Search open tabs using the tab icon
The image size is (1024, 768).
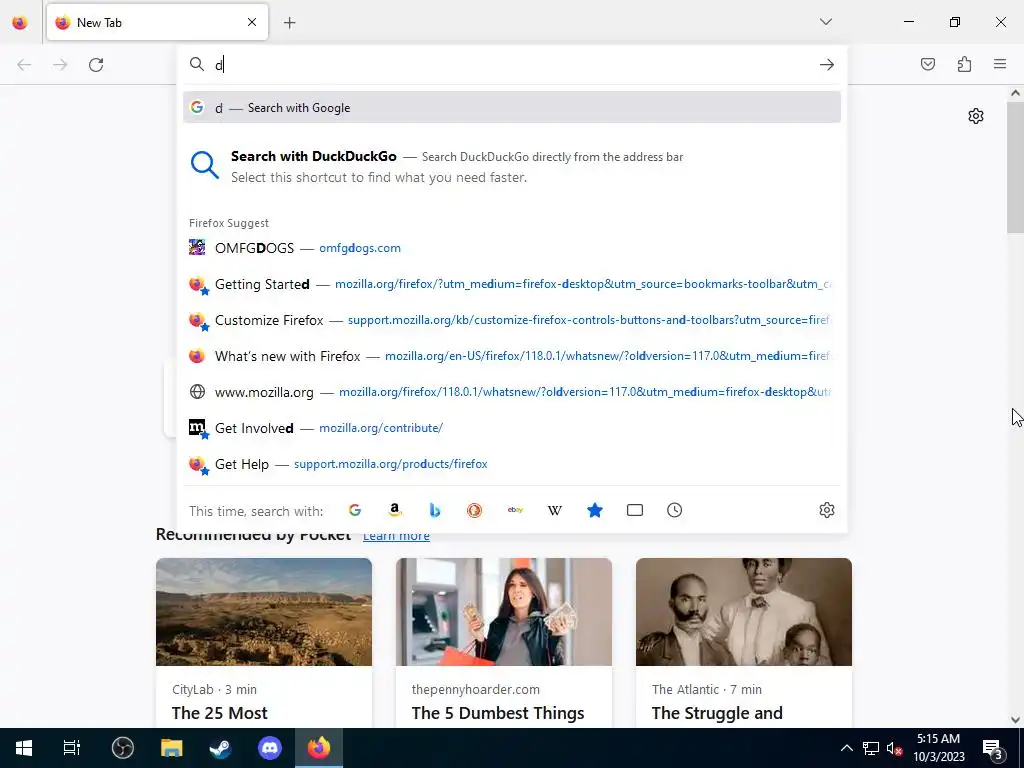[635, 510]
